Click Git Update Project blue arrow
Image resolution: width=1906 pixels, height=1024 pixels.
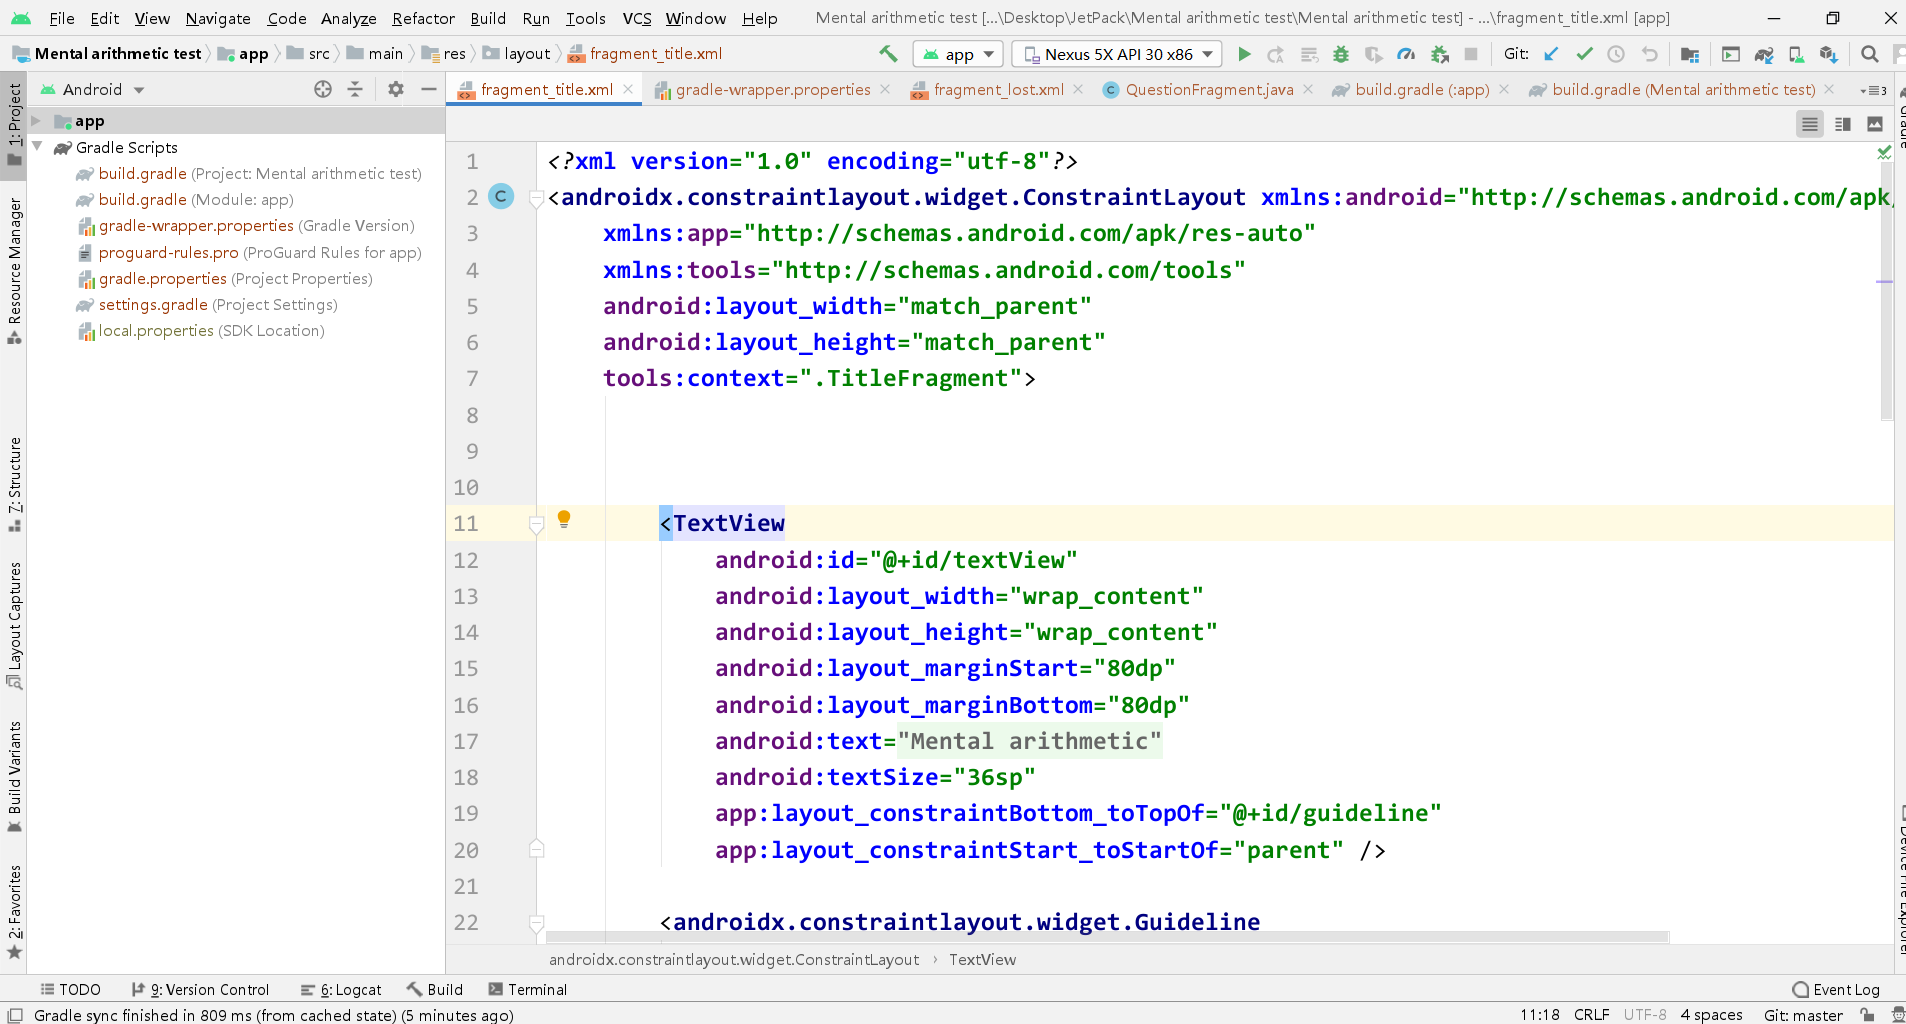click(1551, 54)
